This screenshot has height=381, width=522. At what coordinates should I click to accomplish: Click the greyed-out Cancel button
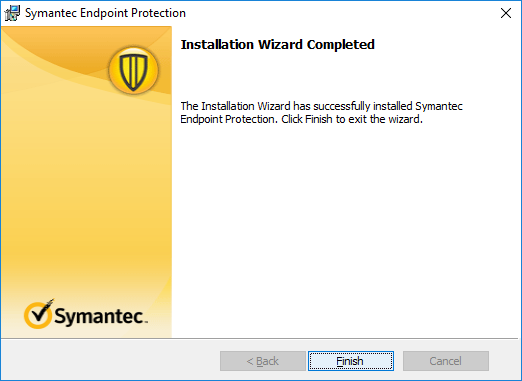pos(446,361)
